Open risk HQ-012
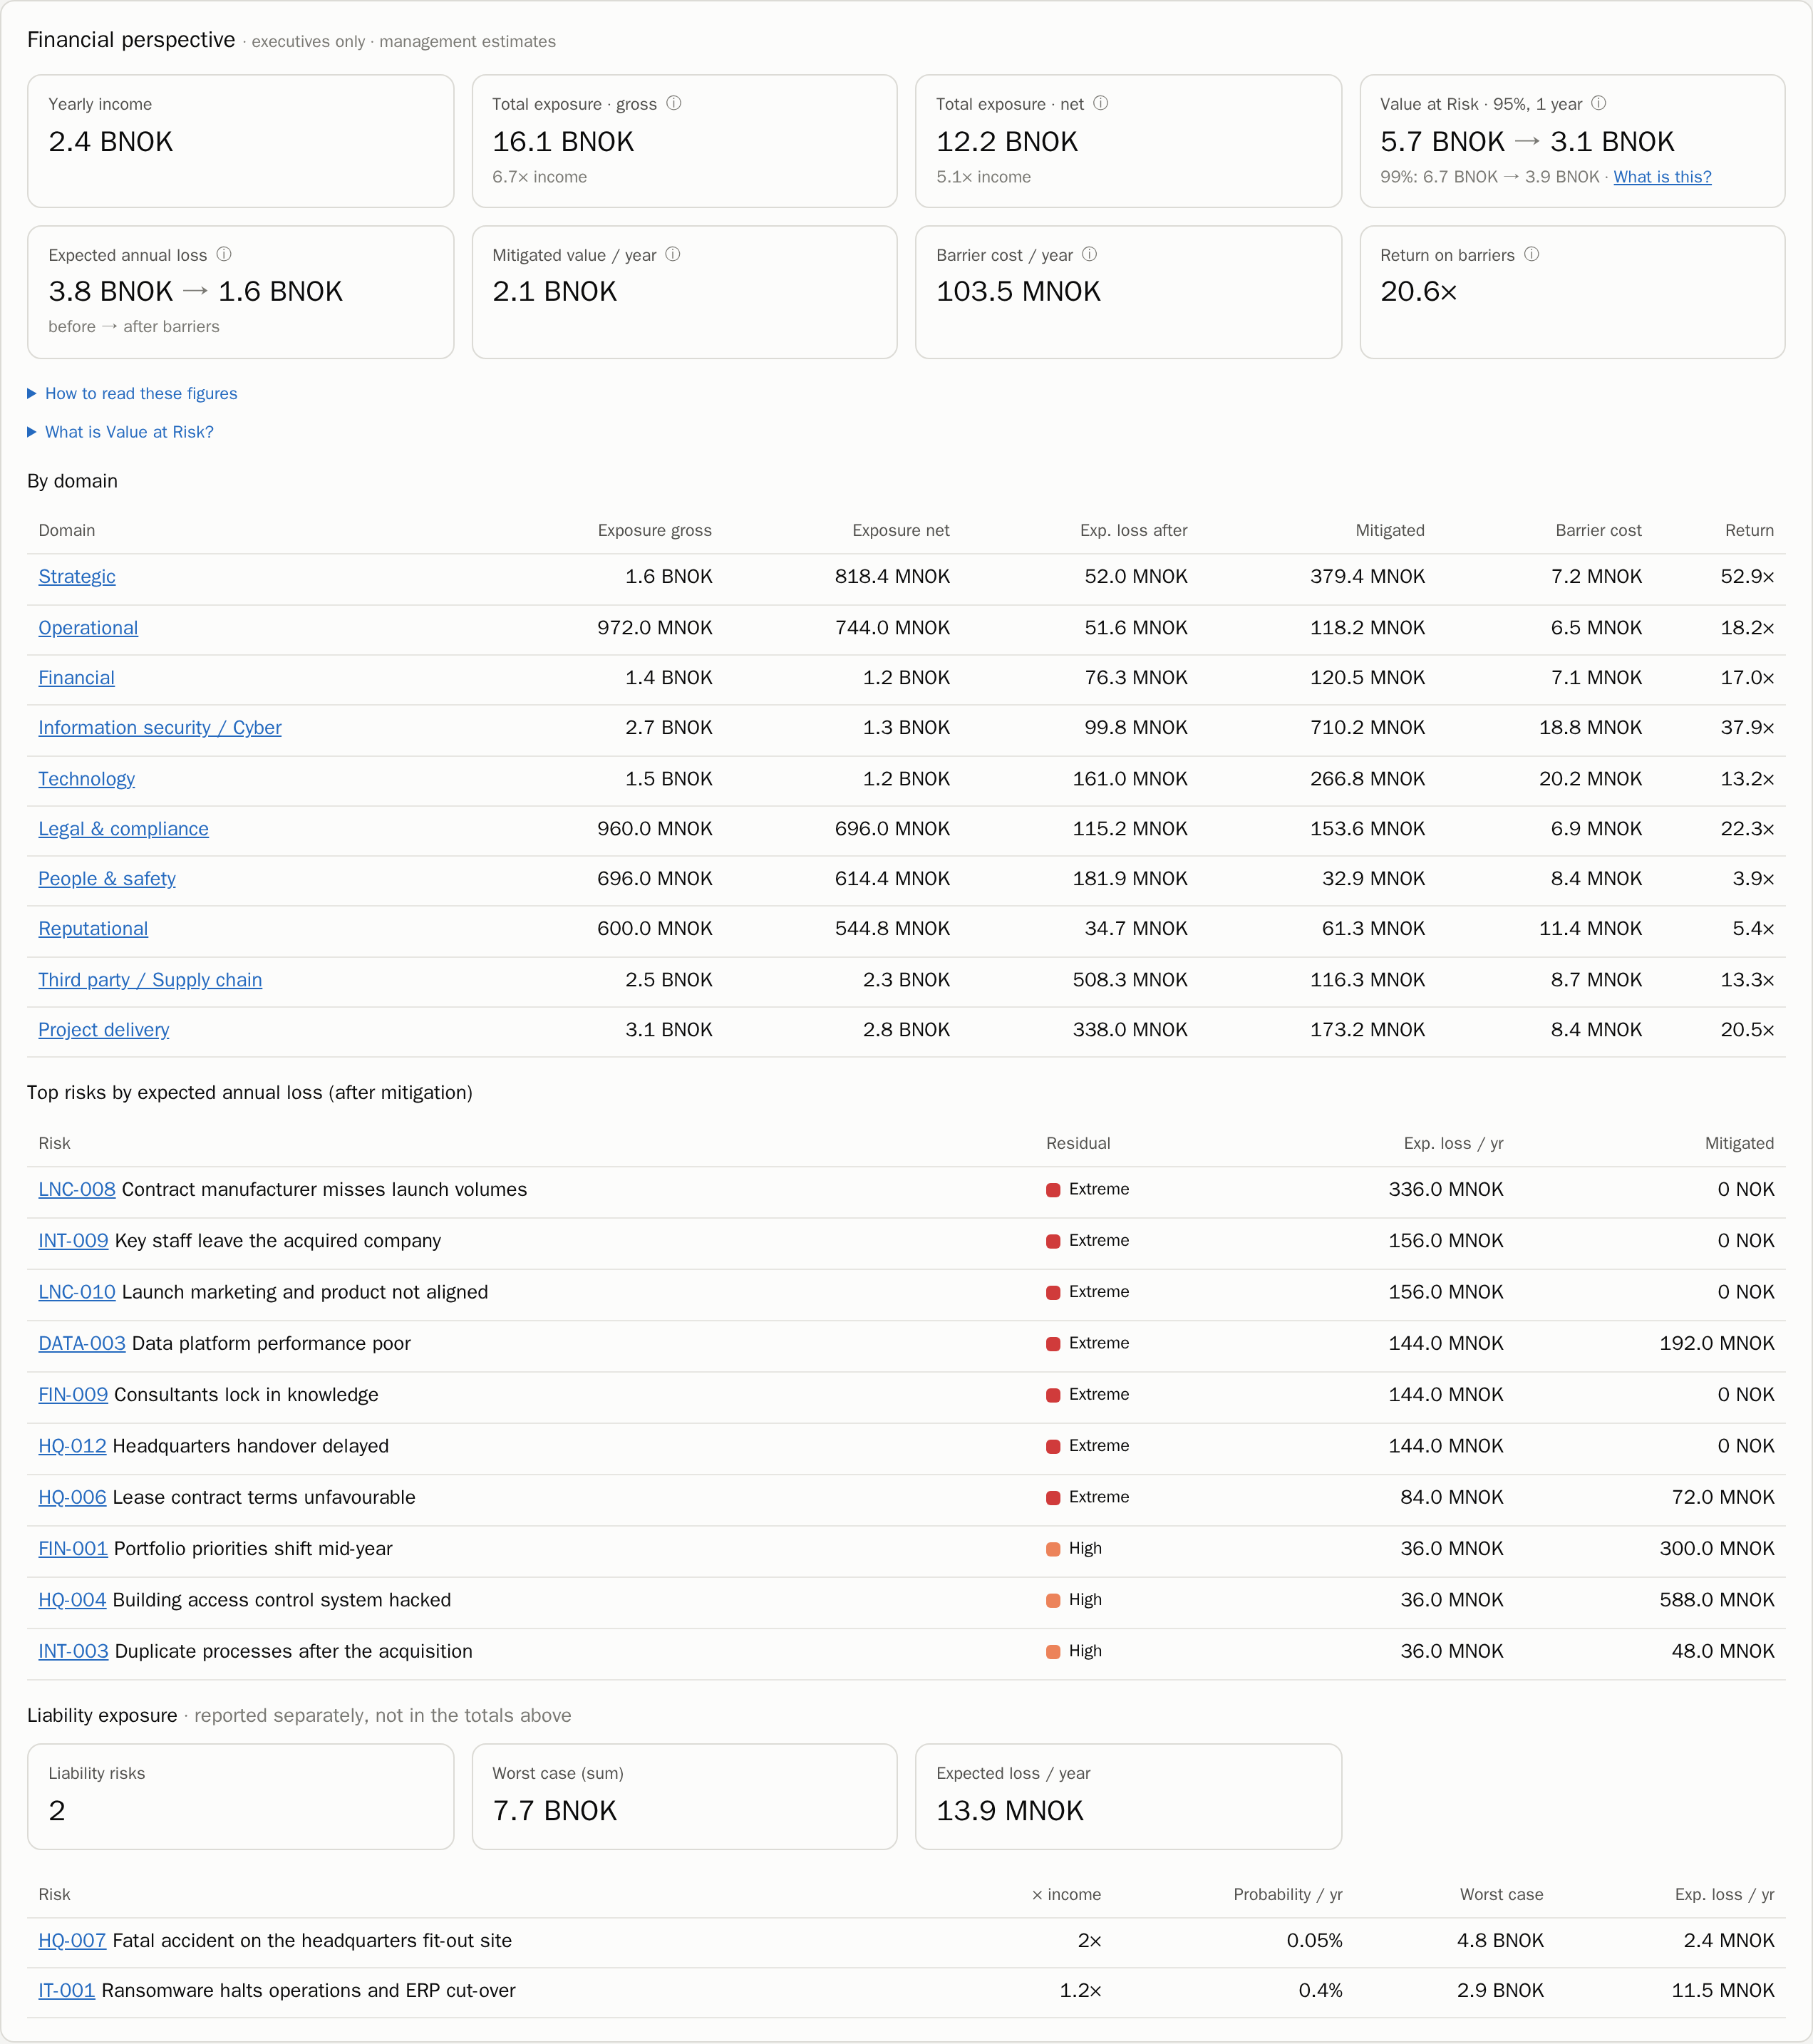The image size is (1813, 2044). (72, 1445)
